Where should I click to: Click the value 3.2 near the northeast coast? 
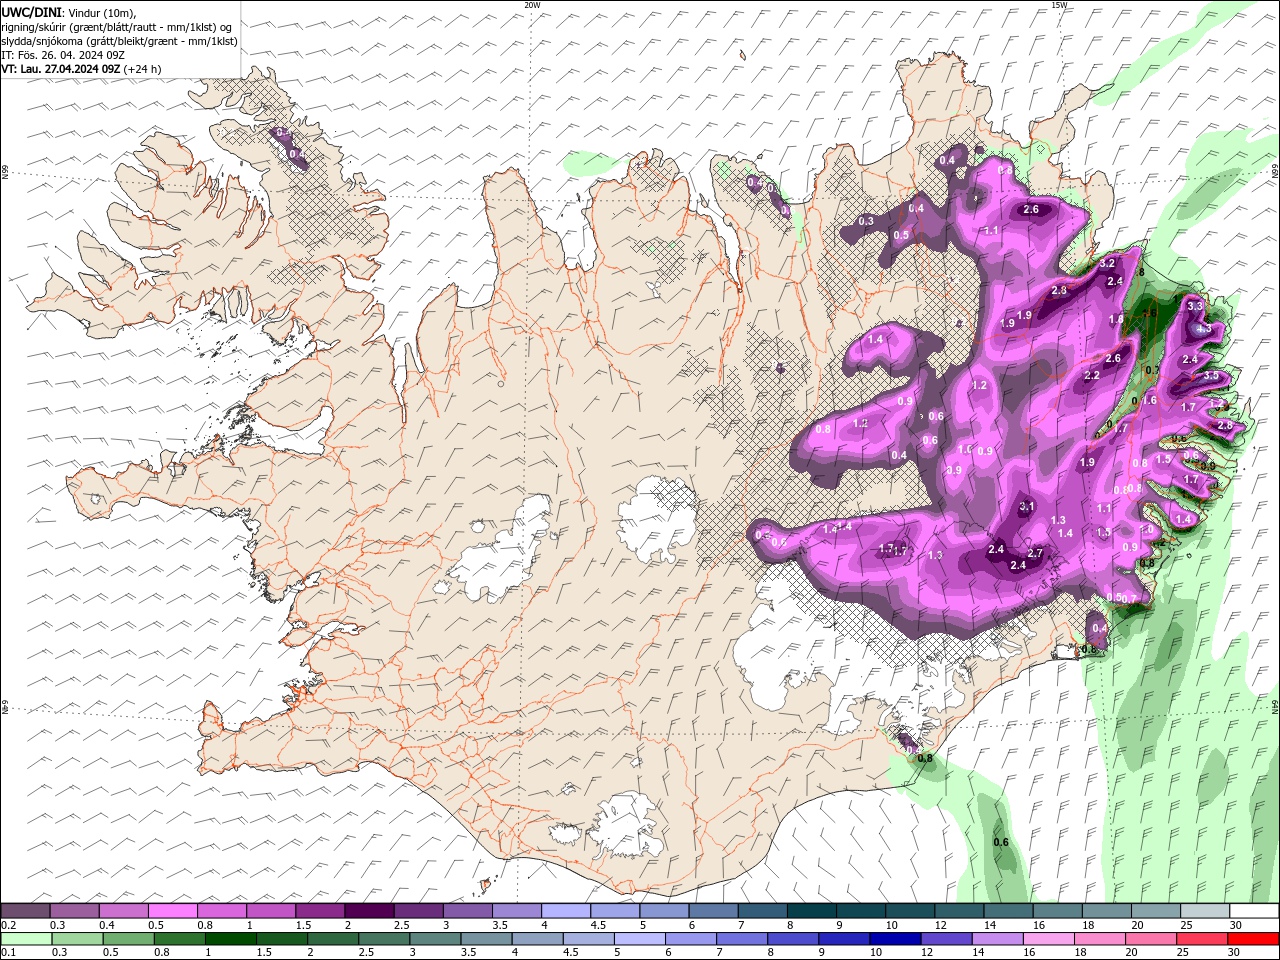click(x=1107, y=263)
